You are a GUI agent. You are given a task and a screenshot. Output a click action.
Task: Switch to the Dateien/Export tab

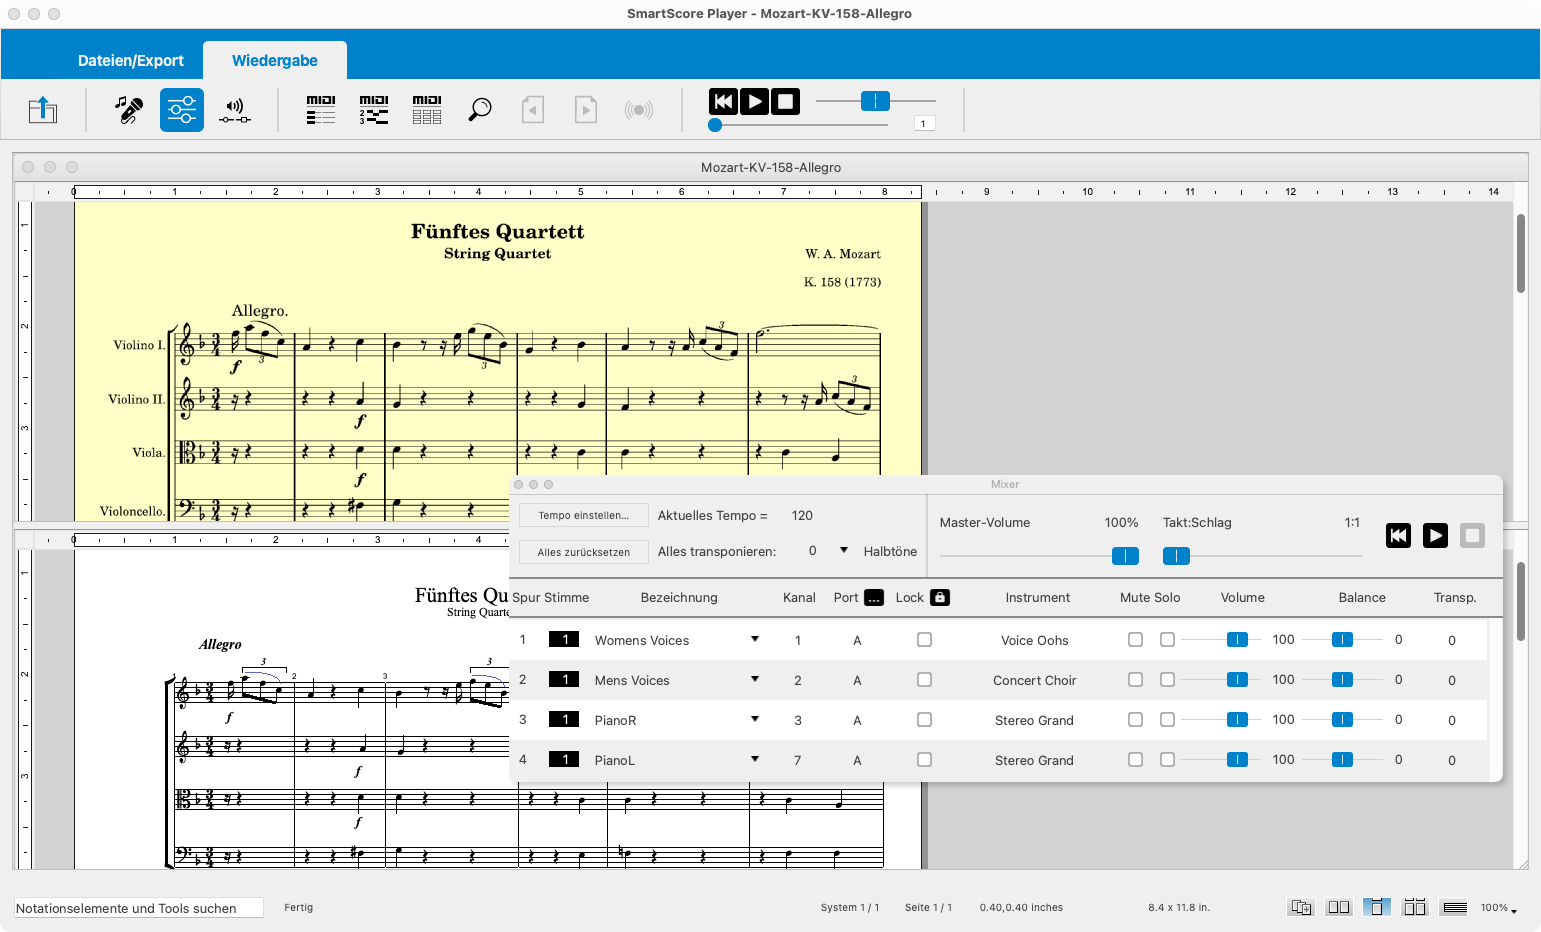(131, 61)
